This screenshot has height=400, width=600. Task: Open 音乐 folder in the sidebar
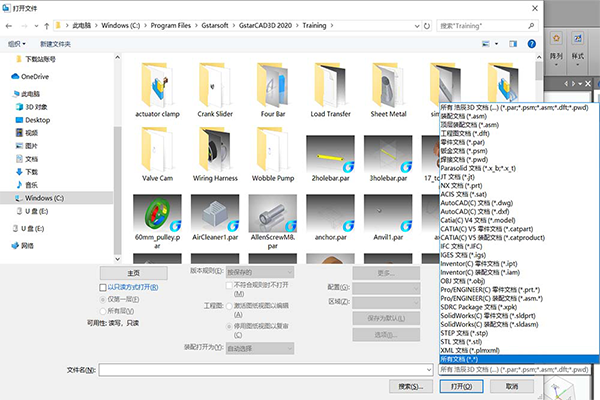(27, 185)
